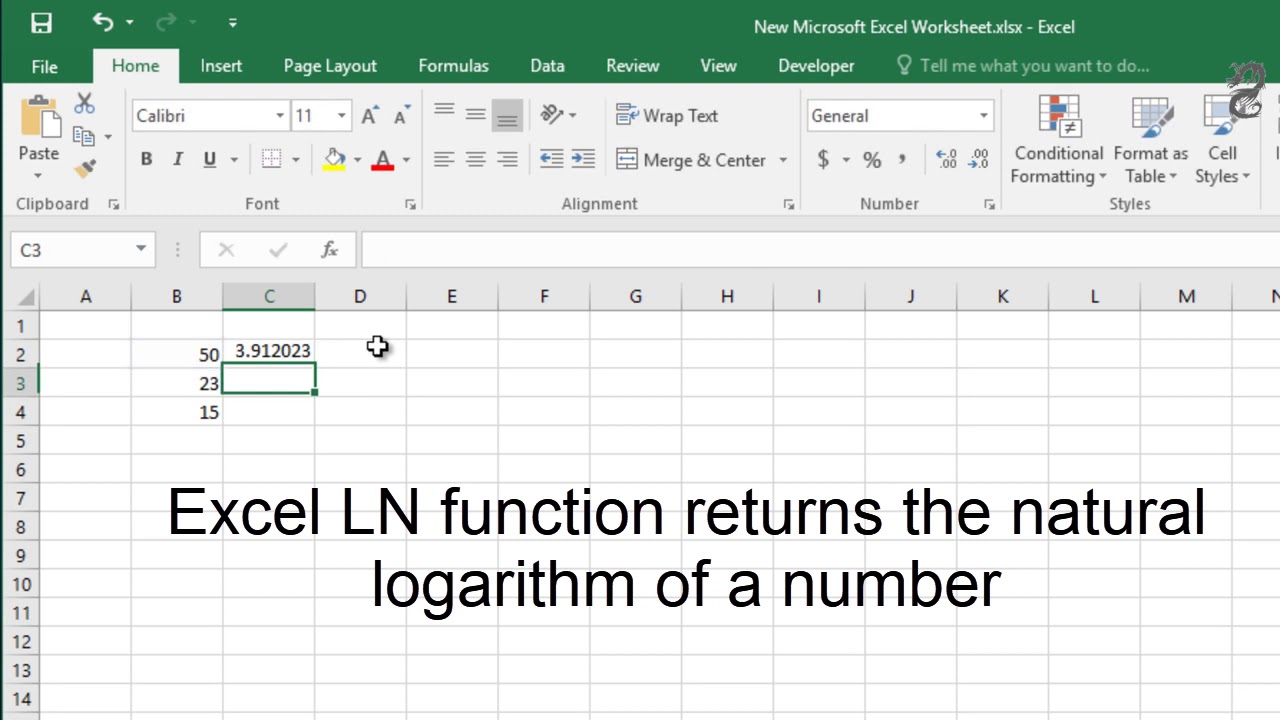Open the Formulas tab
This screenshot has width=1280, height=720.
pos(453,66)
